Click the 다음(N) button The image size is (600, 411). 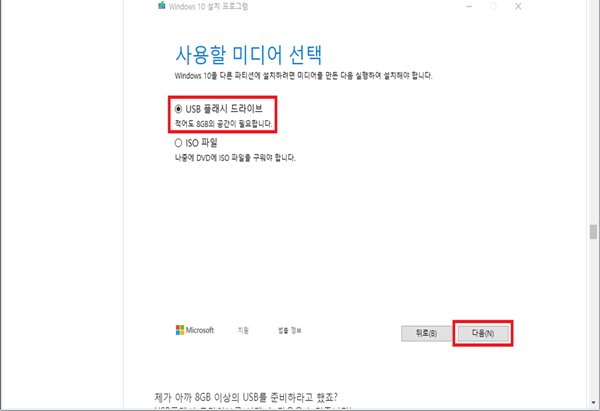(483, 333)
